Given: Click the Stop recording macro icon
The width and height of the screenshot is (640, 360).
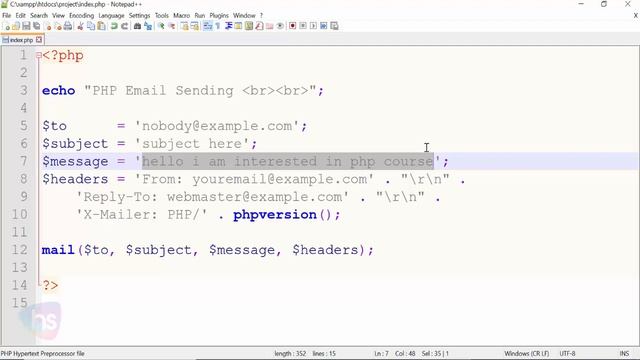Looking at the screenshot, I should pyautogui.click(x=303, y=26).
